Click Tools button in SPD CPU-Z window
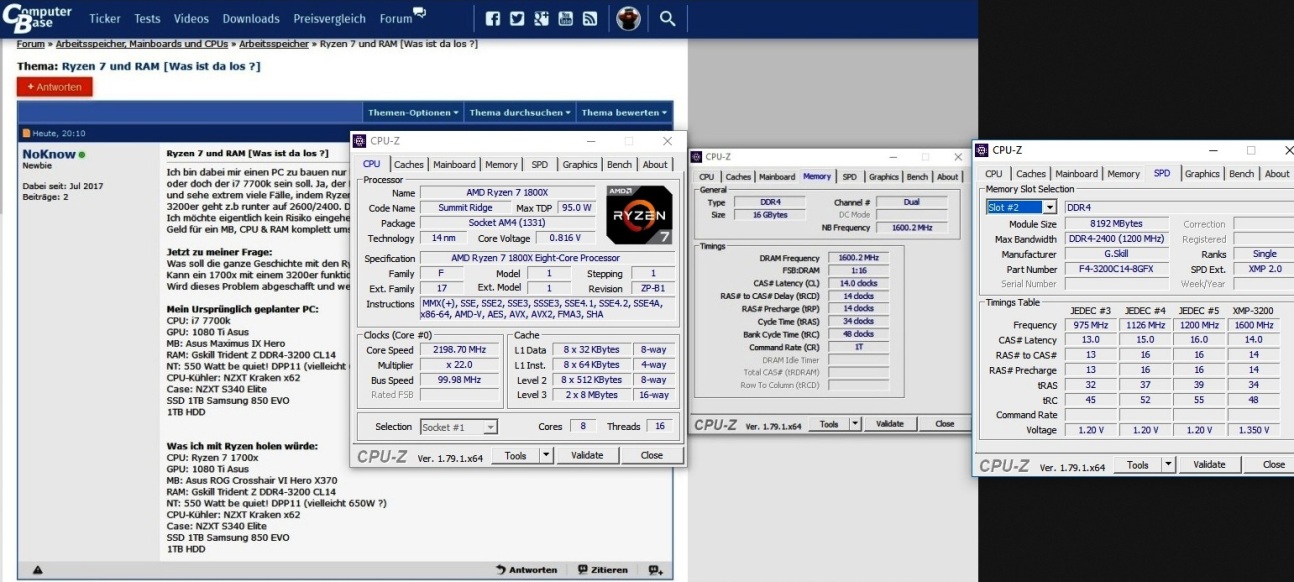The image size is (1294, 582). pyautogui.click(x=1138, y=465)
